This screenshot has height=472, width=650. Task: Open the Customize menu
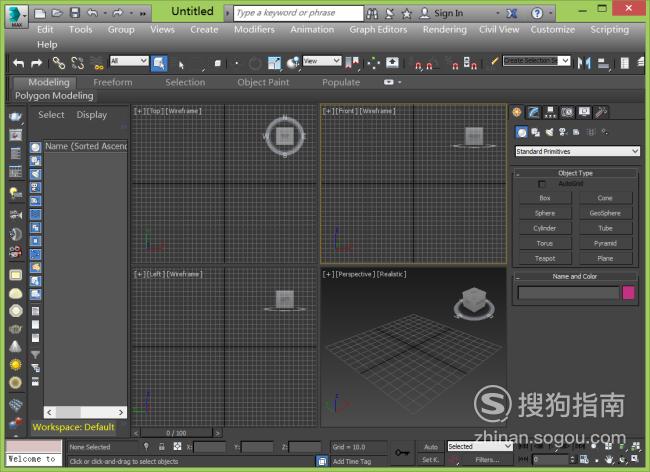553,29
